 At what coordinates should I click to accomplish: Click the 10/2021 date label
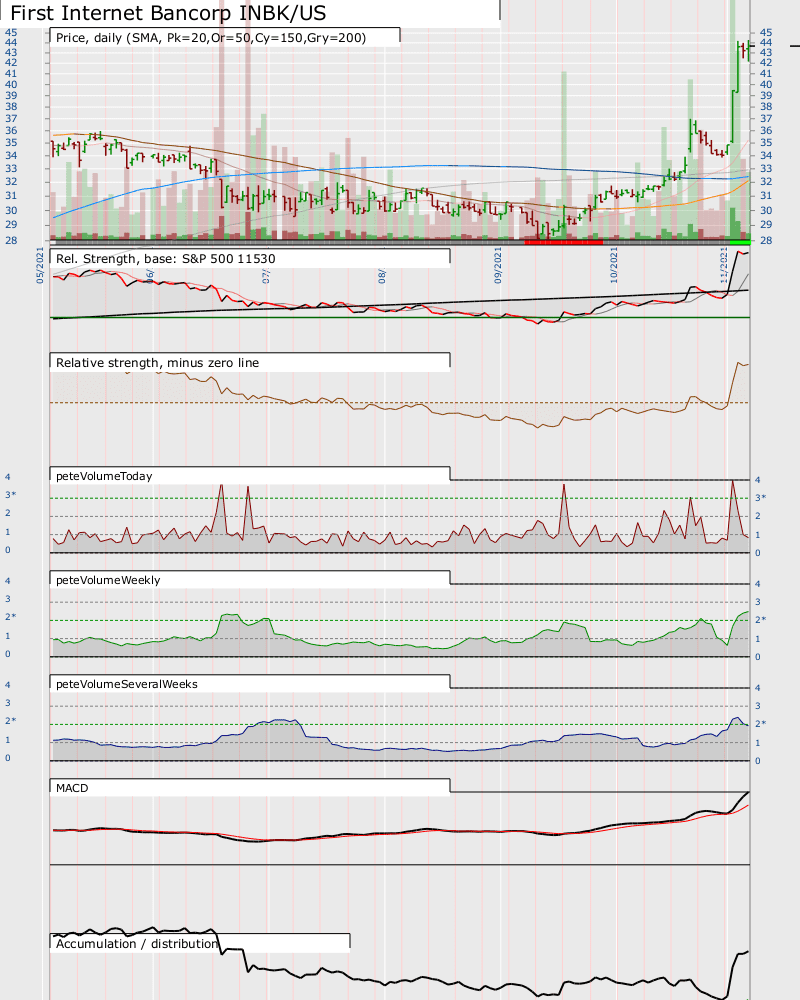pos(614,265)
